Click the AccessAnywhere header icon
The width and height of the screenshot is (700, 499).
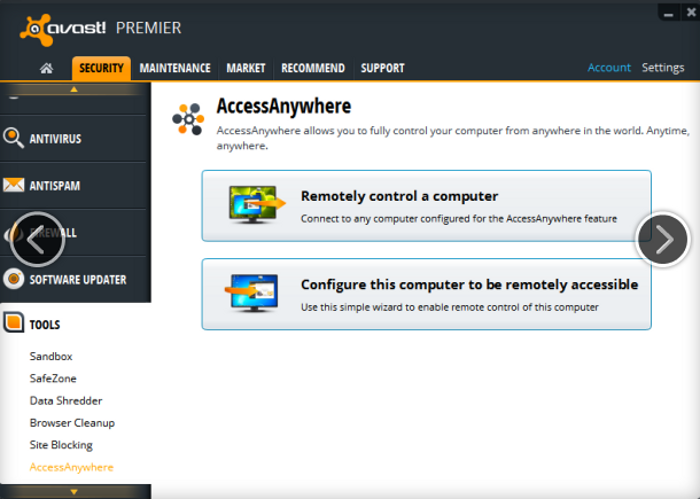click(188, 119)
